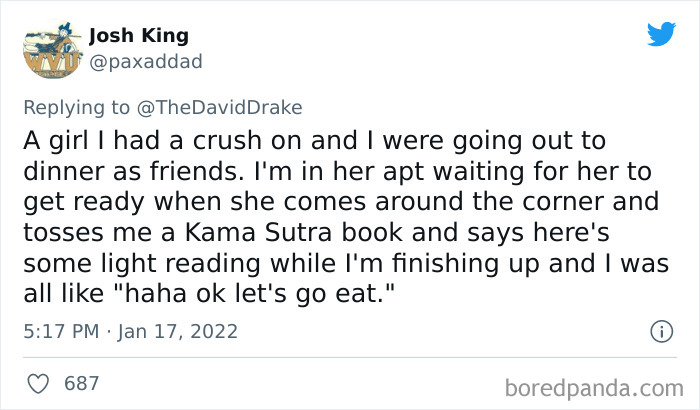View the 687 likes count
The width and height of the screenshot is (700, 410).
tap(80, 382)
